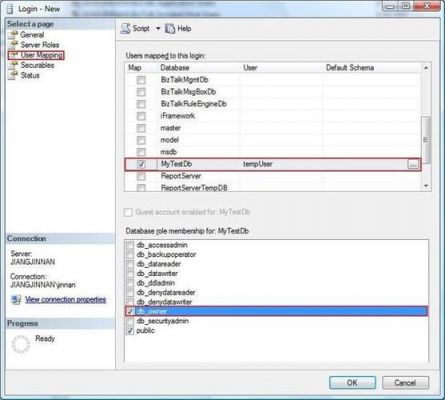Check the db_datareader role checkbox
The height and width of the screenshot is (400, 445).
click(130, 264)
